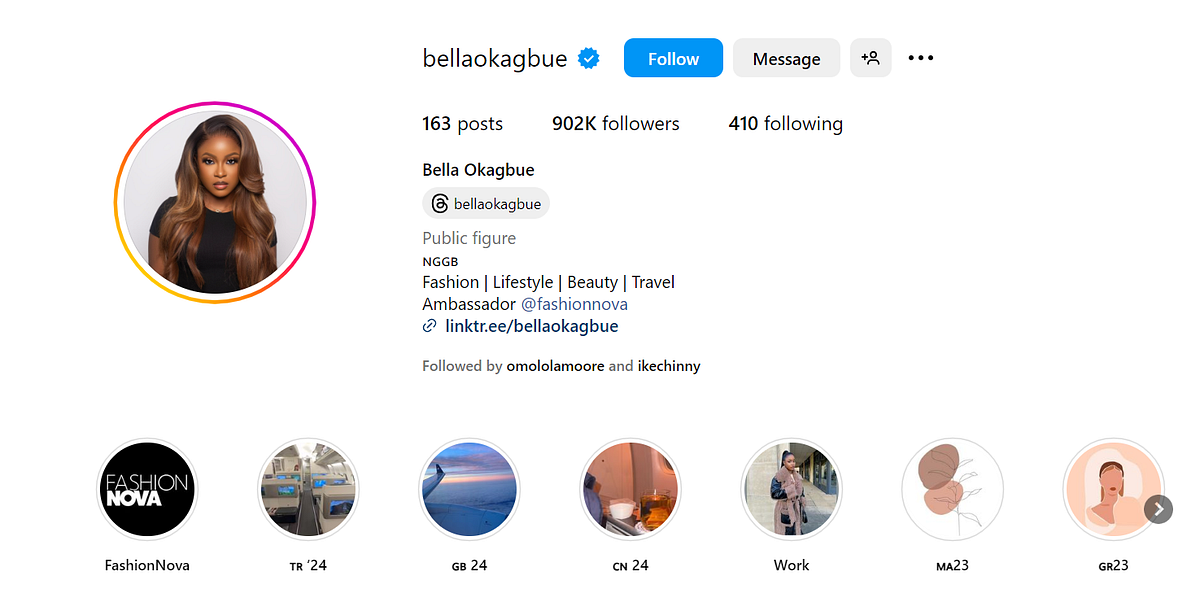Open the TR '24 story highlight
Image resolution: width=1200 pixels, height=589 pixels.
[308, 489]
